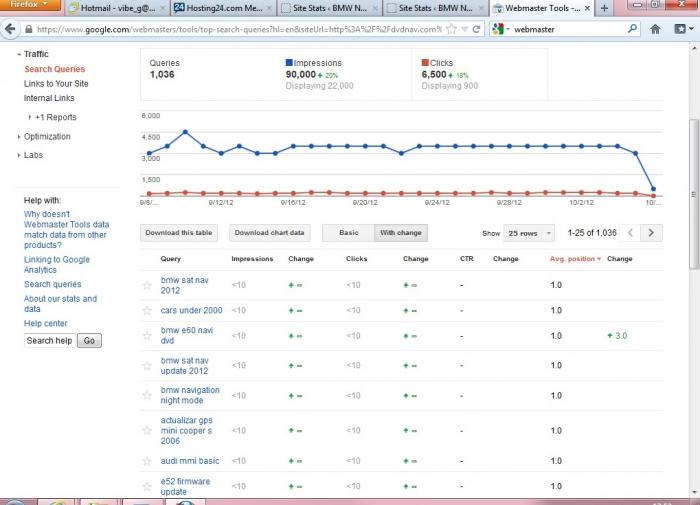Open a new tab with plus button
The image size is (700, 505).
(604, 8)
